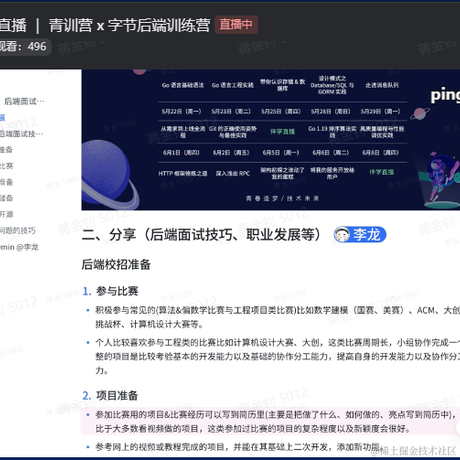Click banner date 5月22日（周一）
460x460 pixels.
tap(182, 111)
